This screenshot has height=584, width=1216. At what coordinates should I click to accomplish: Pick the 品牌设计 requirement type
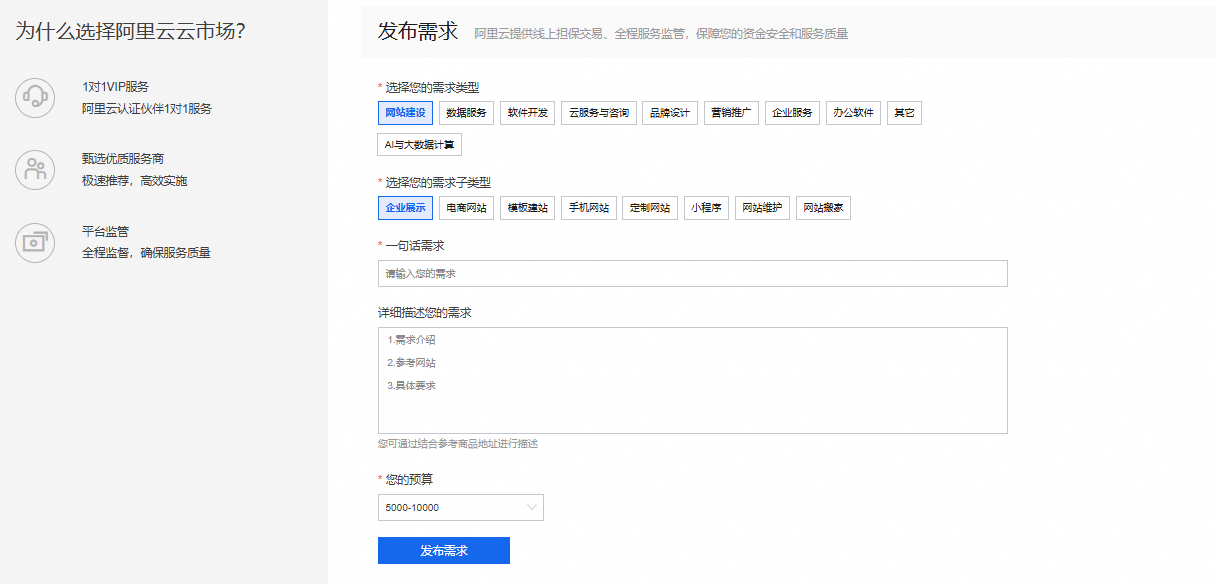(x=670, y=113)
